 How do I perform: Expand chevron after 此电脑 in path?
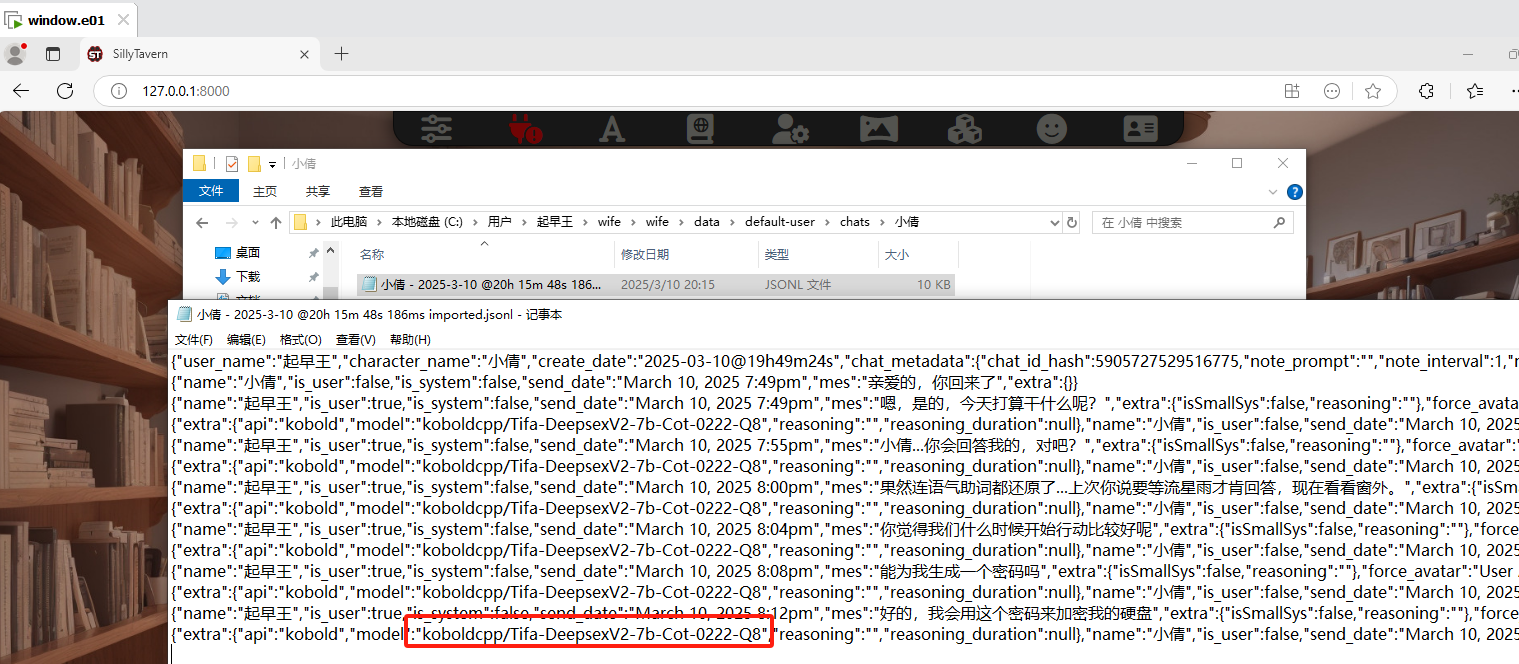click(x=379, y=222)
